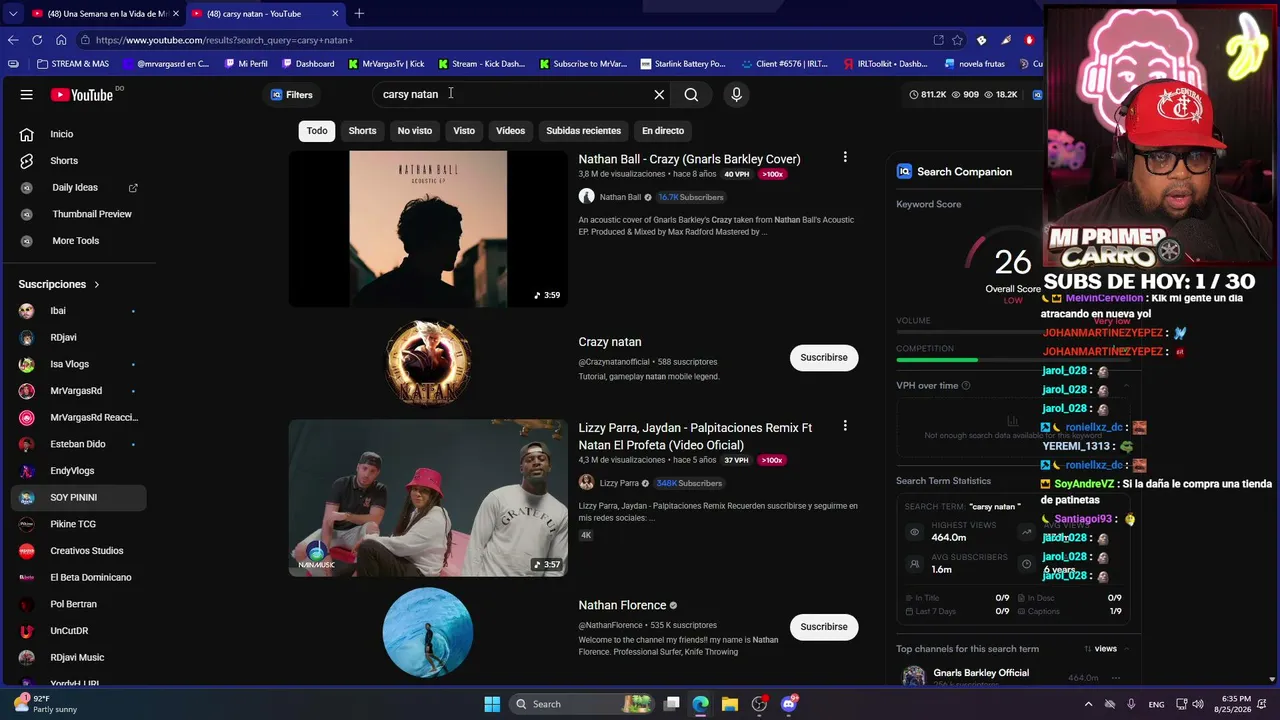Reload the page in the browser
Viewport: 1280px width, 720px height.
click(x=37, y=40)
